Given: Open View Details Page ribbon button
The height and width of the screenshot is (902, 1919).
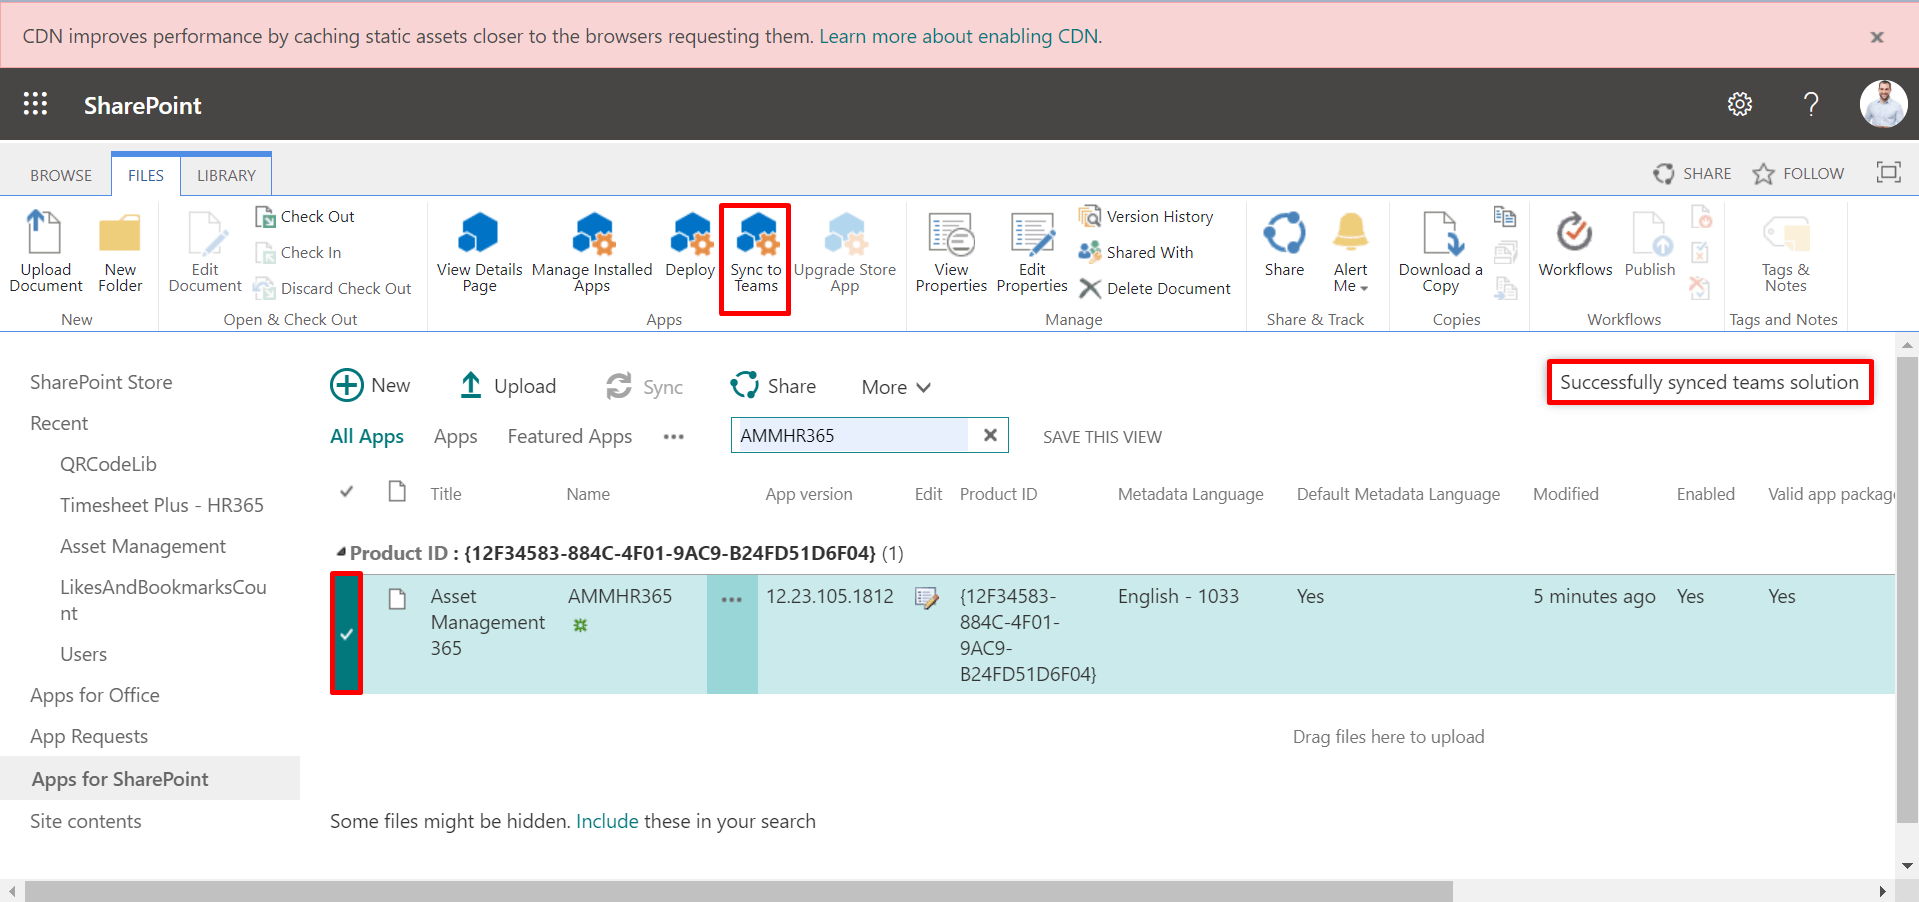Looking at the screenshot, I should click(479, 251).
